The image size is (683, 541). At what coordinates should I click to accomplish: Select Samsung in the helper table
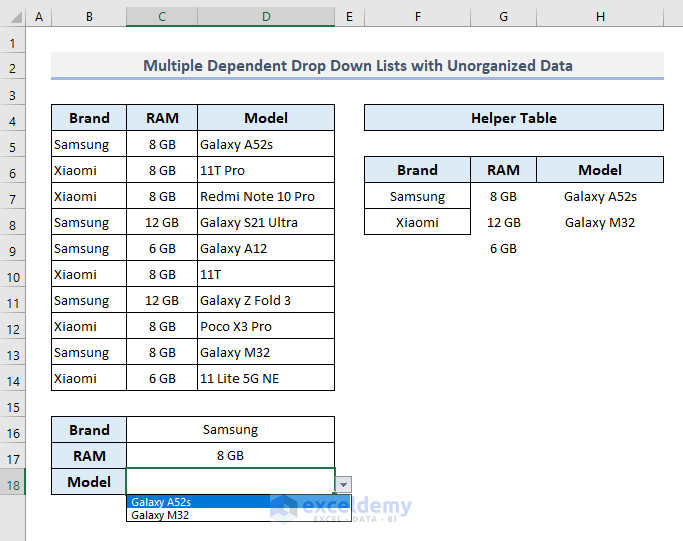pyautogui.click(x=417, y=196)
